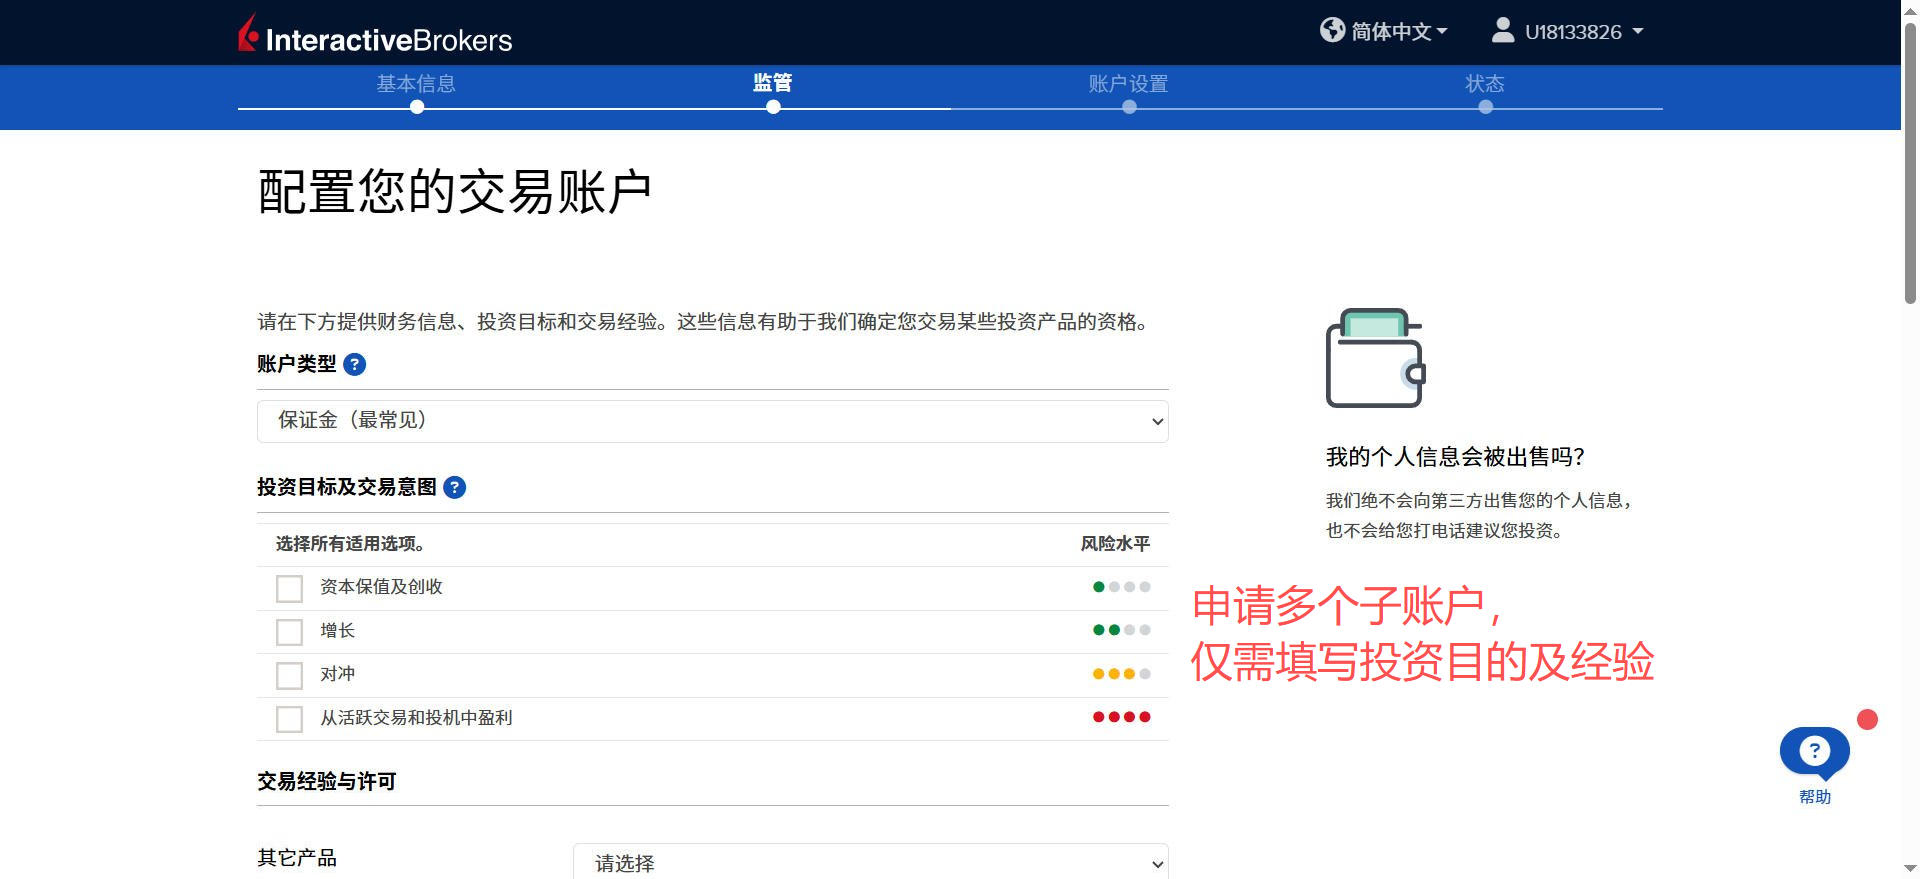Screen dimensions: 1920x879
Task: Click the red risk dots for 从活跃交易和投机中盈利
Action: coord(1121,717)
